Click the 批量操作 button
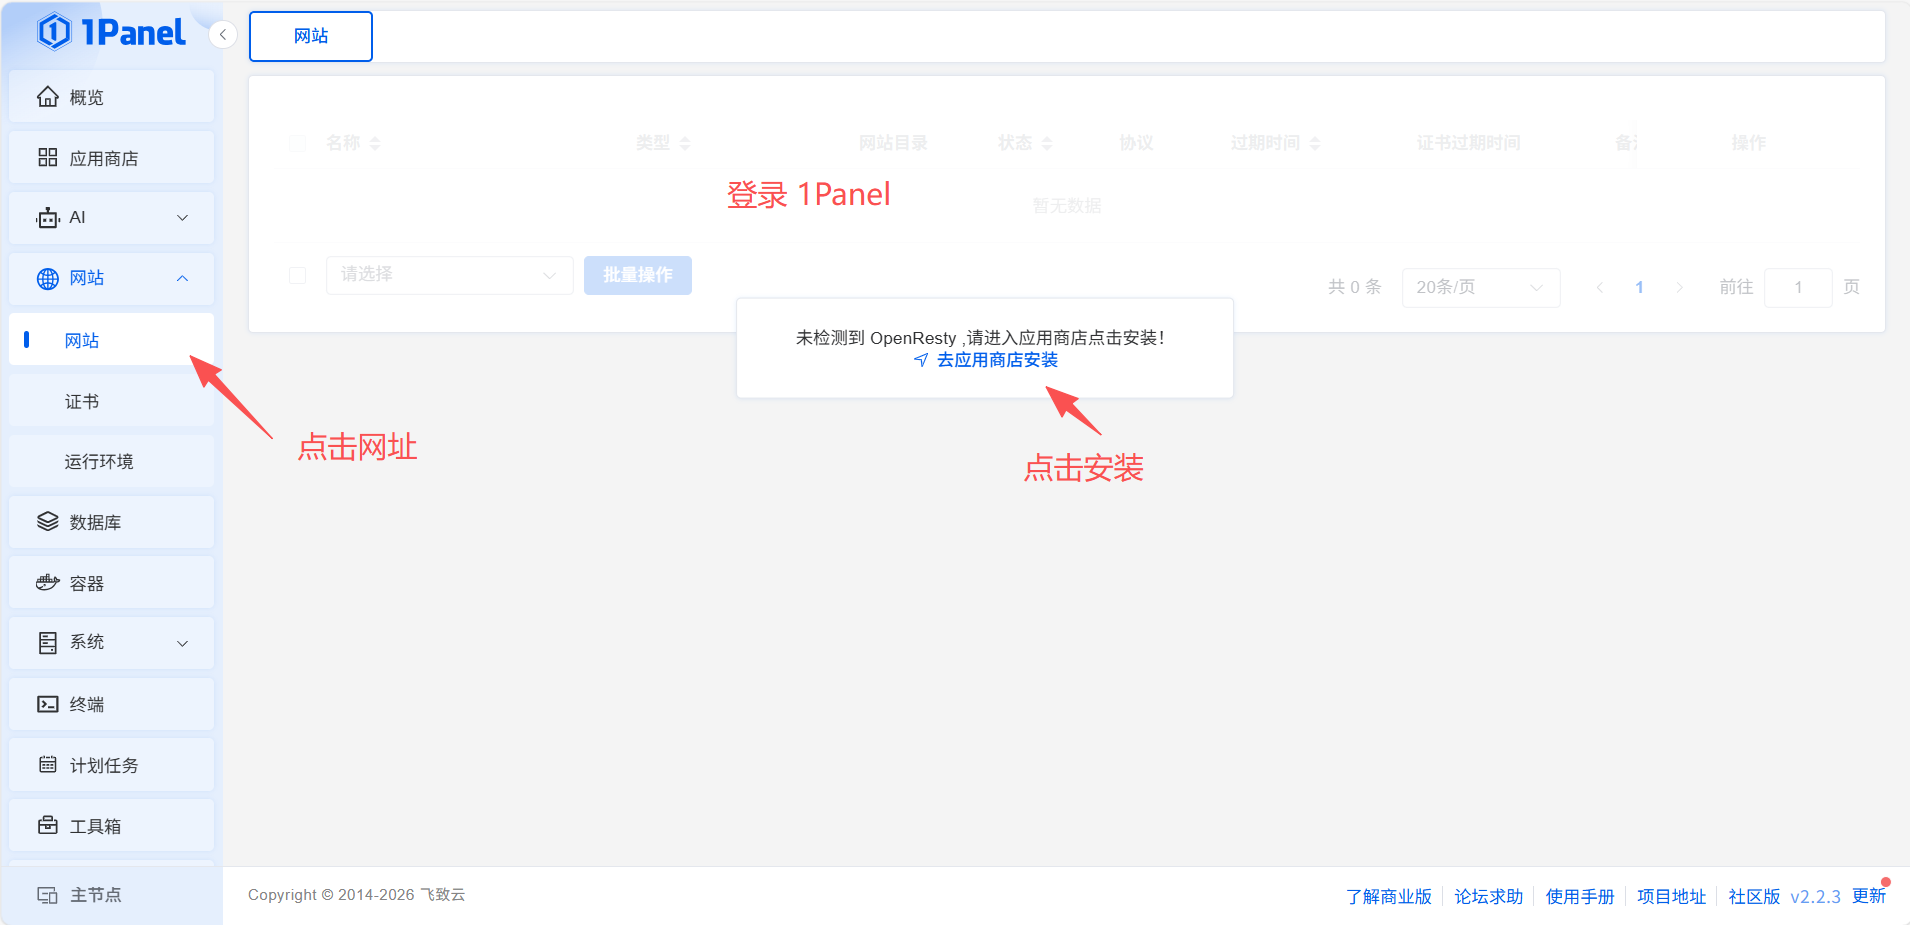The width and height of the screenshot is (1910, 925). tap(638, 275)
